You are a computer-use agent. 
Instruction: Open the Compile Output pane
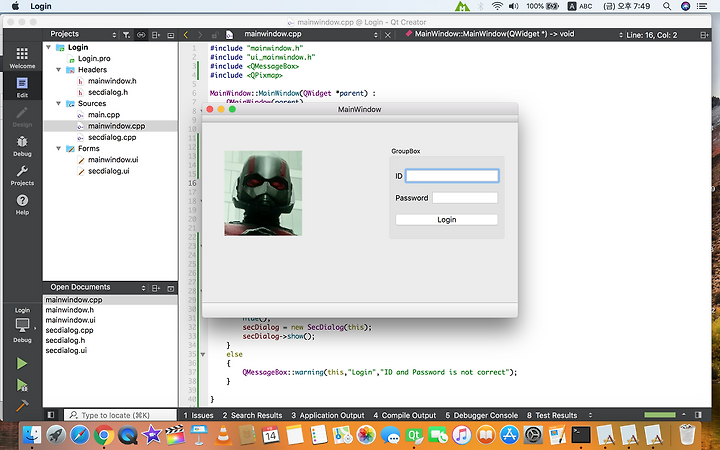pyautogui.click(x=405, y=415)
